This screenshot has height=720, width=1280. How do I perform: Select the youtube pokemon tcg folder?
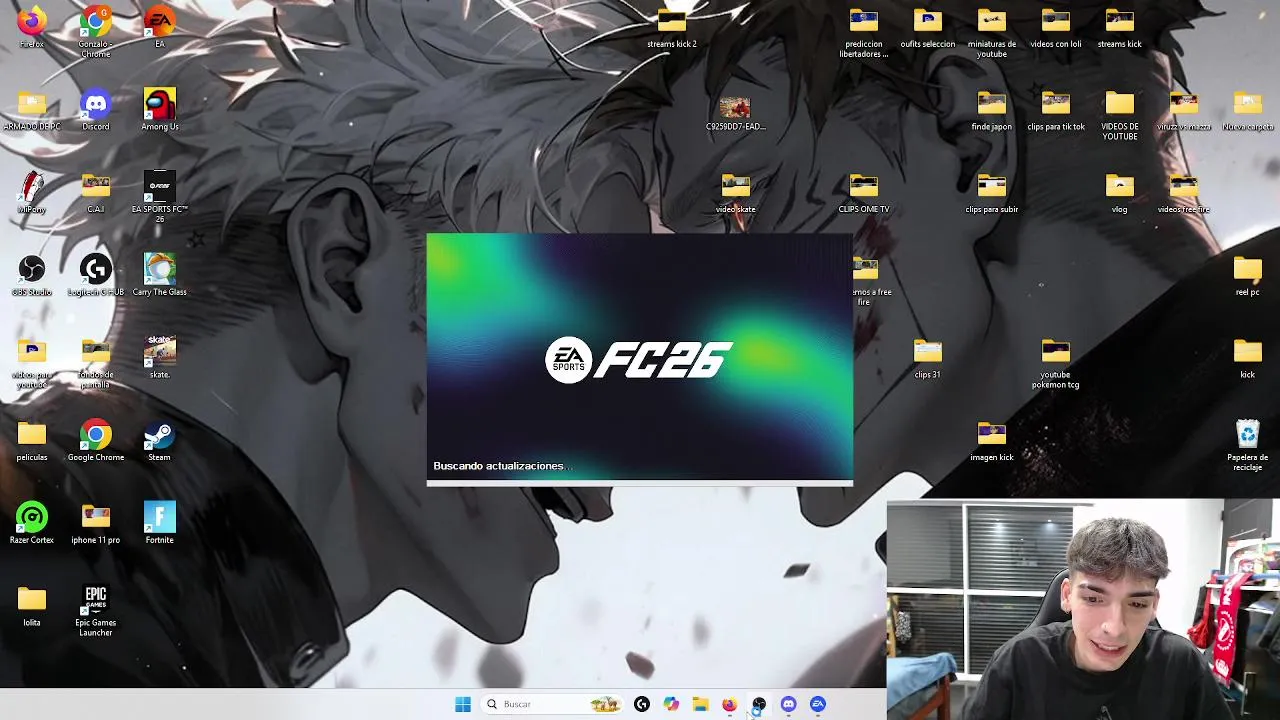(x=1056, y=363)
